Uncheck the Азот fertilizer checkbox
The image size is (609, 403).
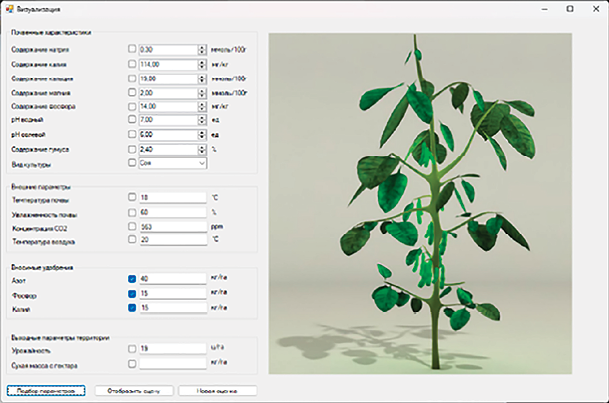tap(132, 279)
